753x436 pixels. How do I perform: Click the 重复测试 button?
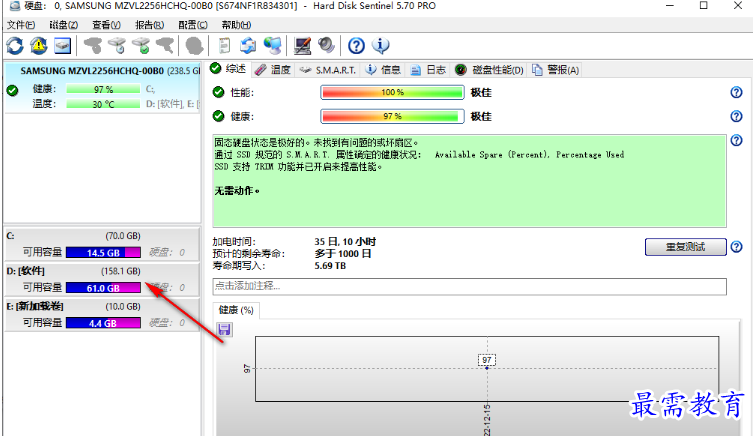click(685, 247)
